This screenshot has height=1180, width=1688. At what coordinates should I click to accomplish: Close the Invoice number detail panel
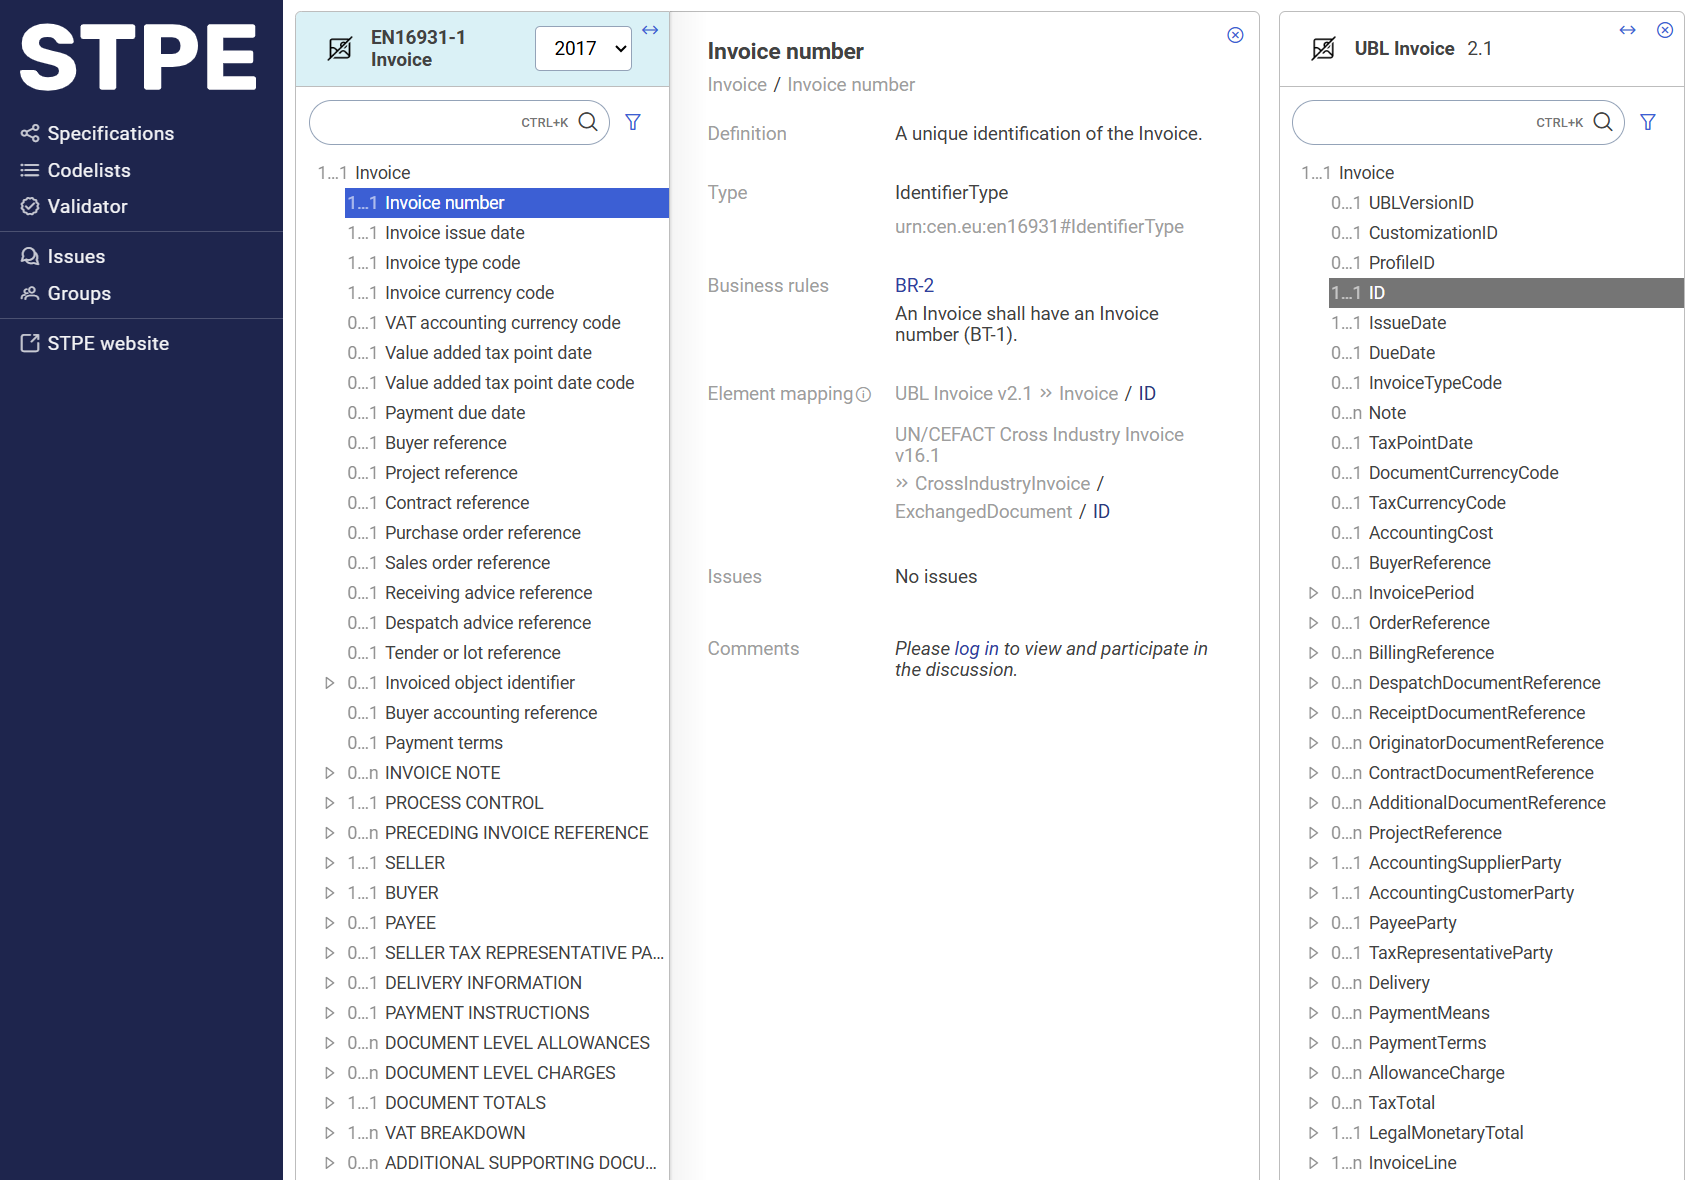tap(1235, 35)
